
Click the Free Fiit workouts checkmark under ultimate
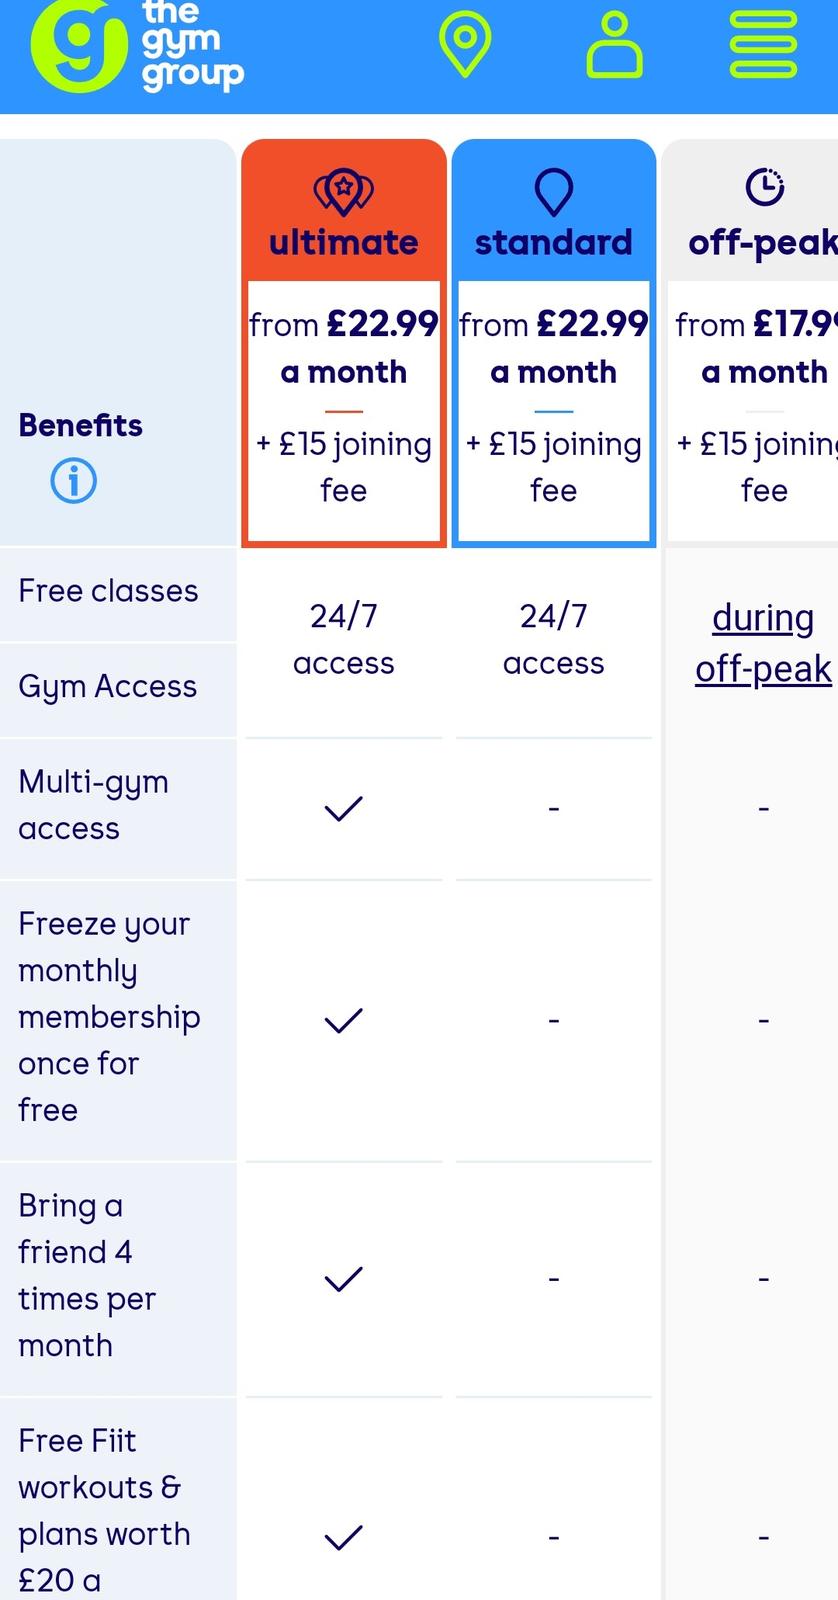tap(343, 1537)
